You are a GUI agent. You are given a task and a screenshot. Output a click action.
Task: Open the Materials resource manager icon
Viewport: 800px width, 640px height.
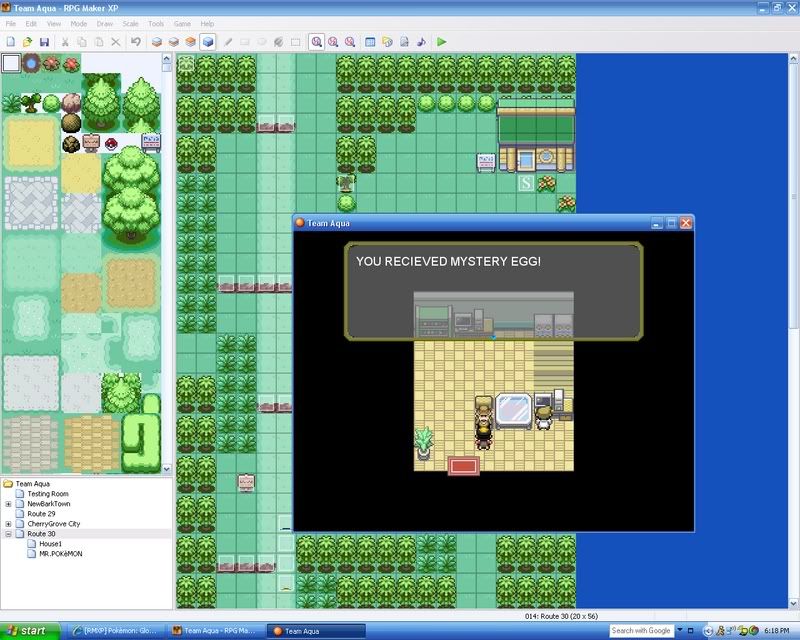pos(387,42)
